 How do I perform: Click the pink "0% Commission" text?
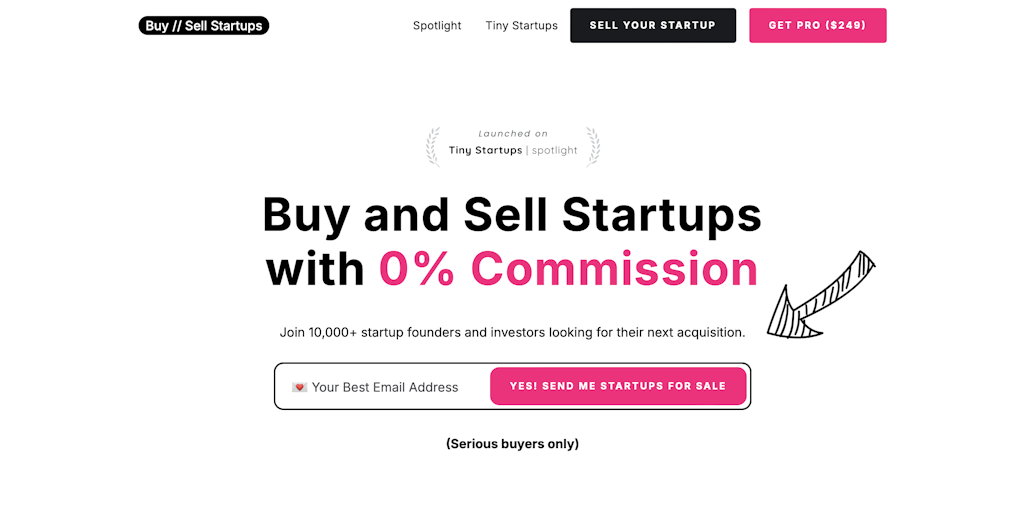tap(568, 268)
